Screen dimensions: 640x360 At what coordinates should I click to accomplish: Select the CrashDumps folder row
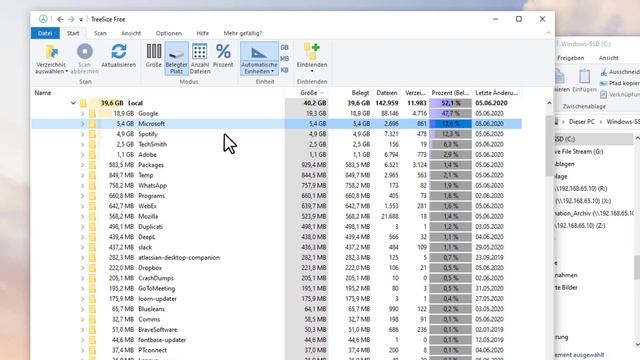tap(277, 278)
